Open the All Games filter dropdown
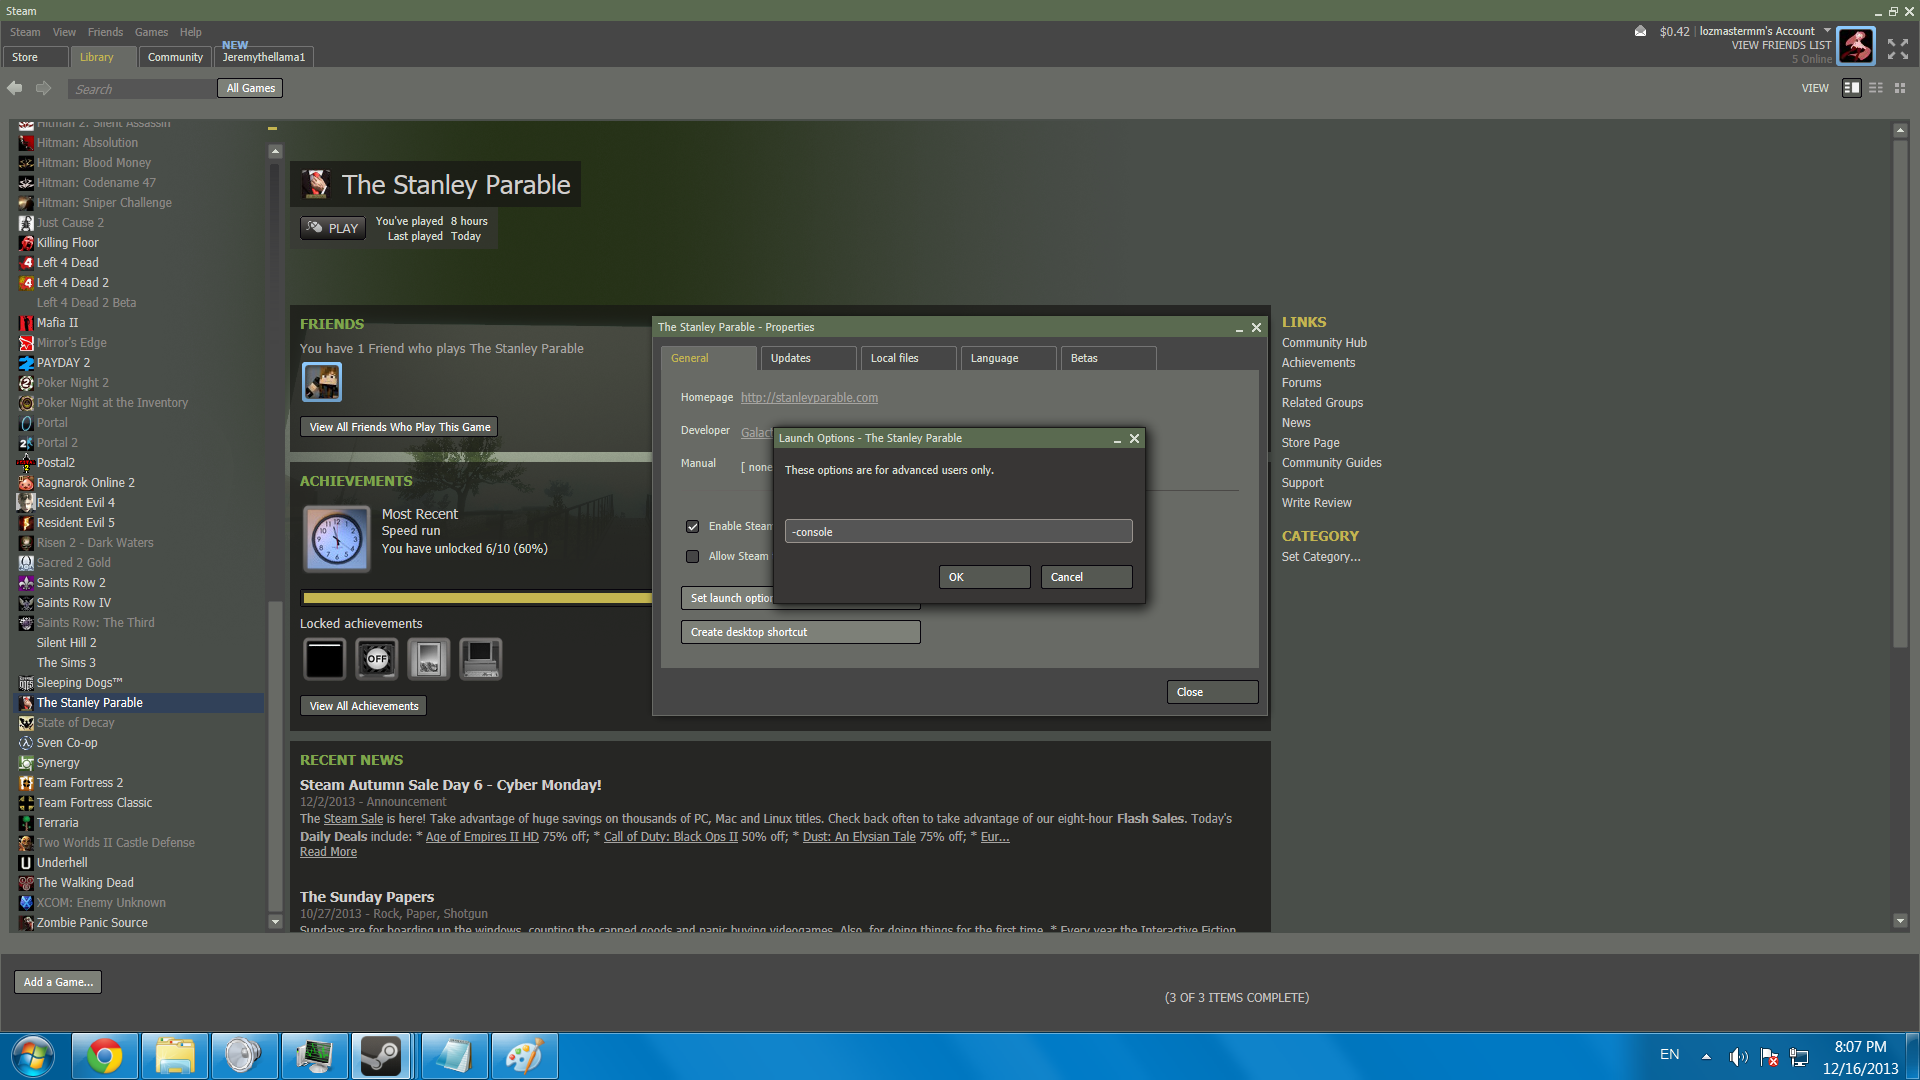The width and height of the screenshot is (1920, 1080). (250, 88)
